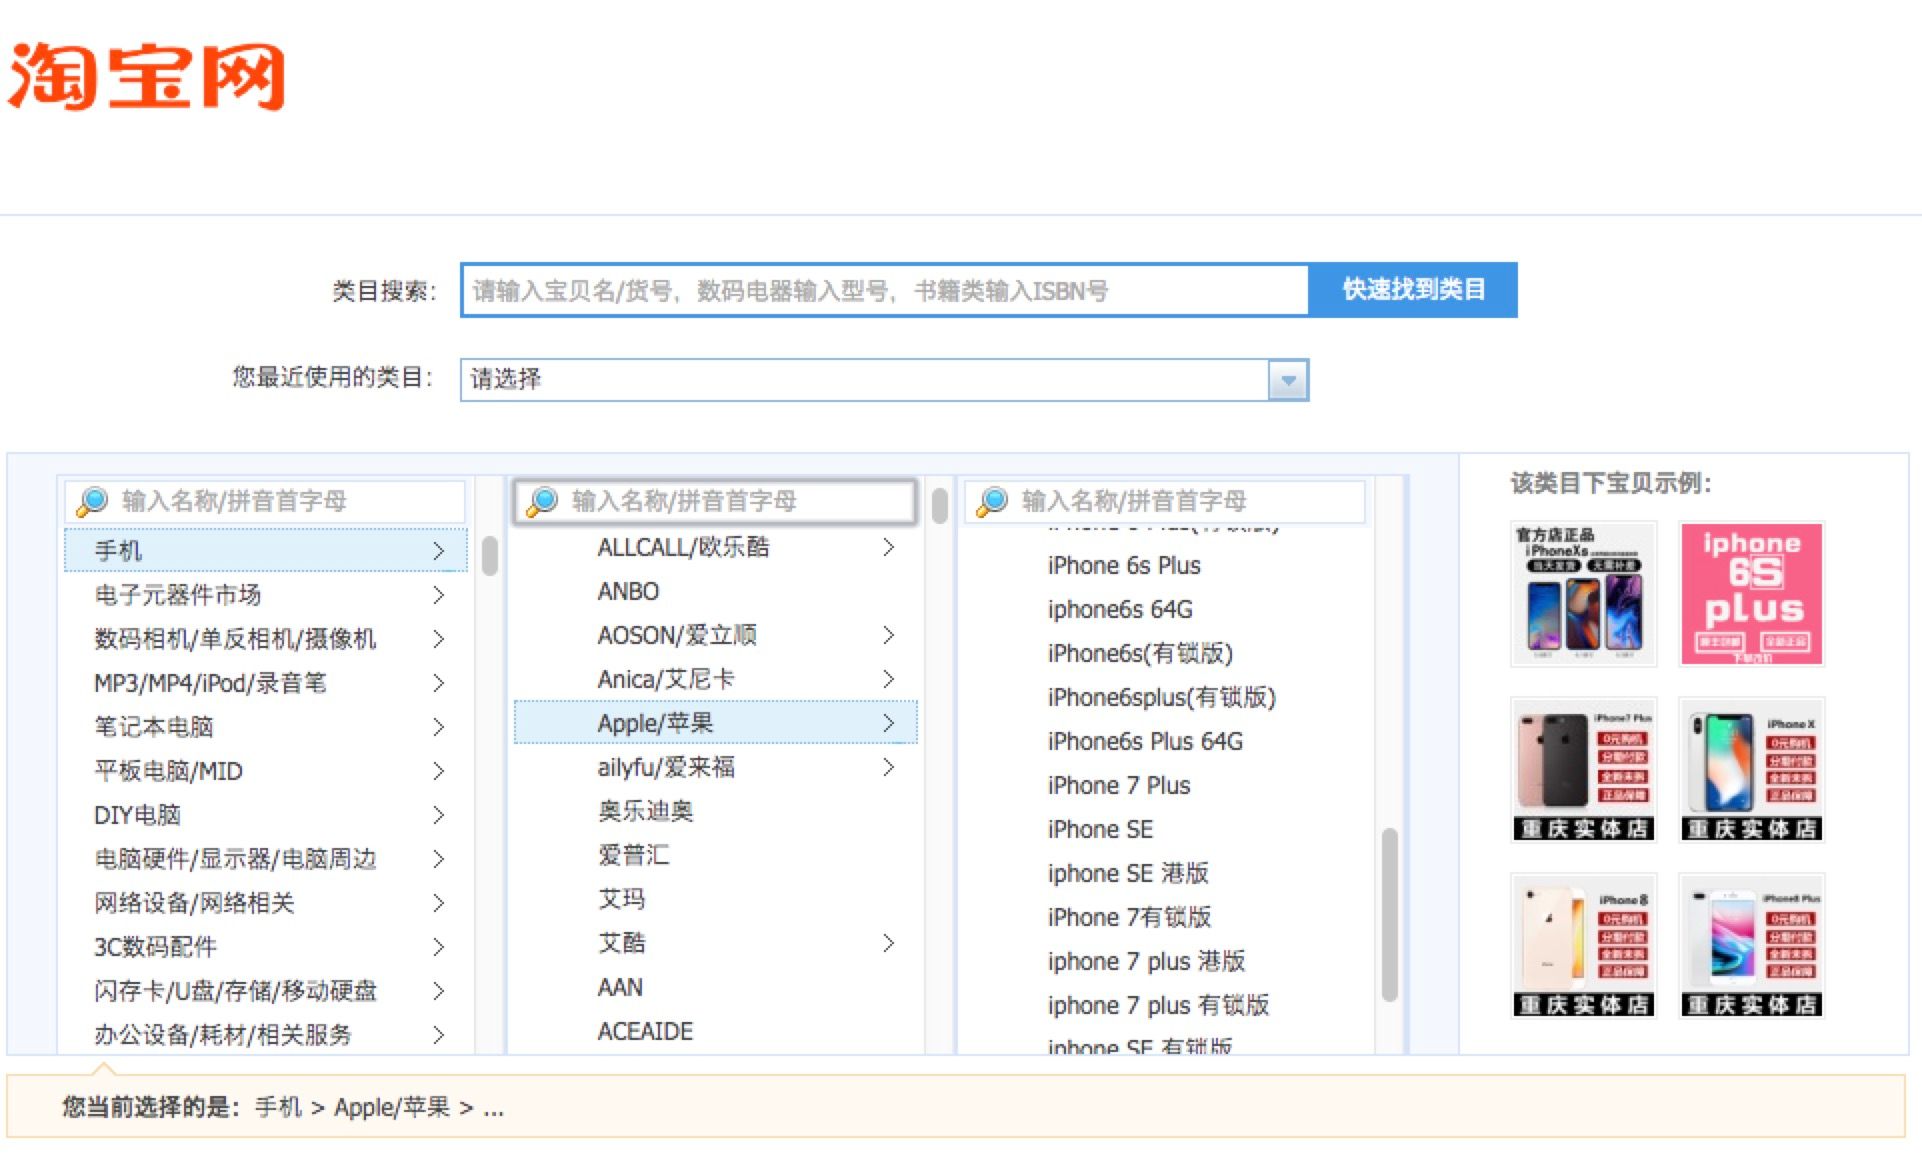Select 办公设备/耗材/相关服务 category
Screen dimensions: 1922x1156
pyautogui.click(x=266, y=1035)
